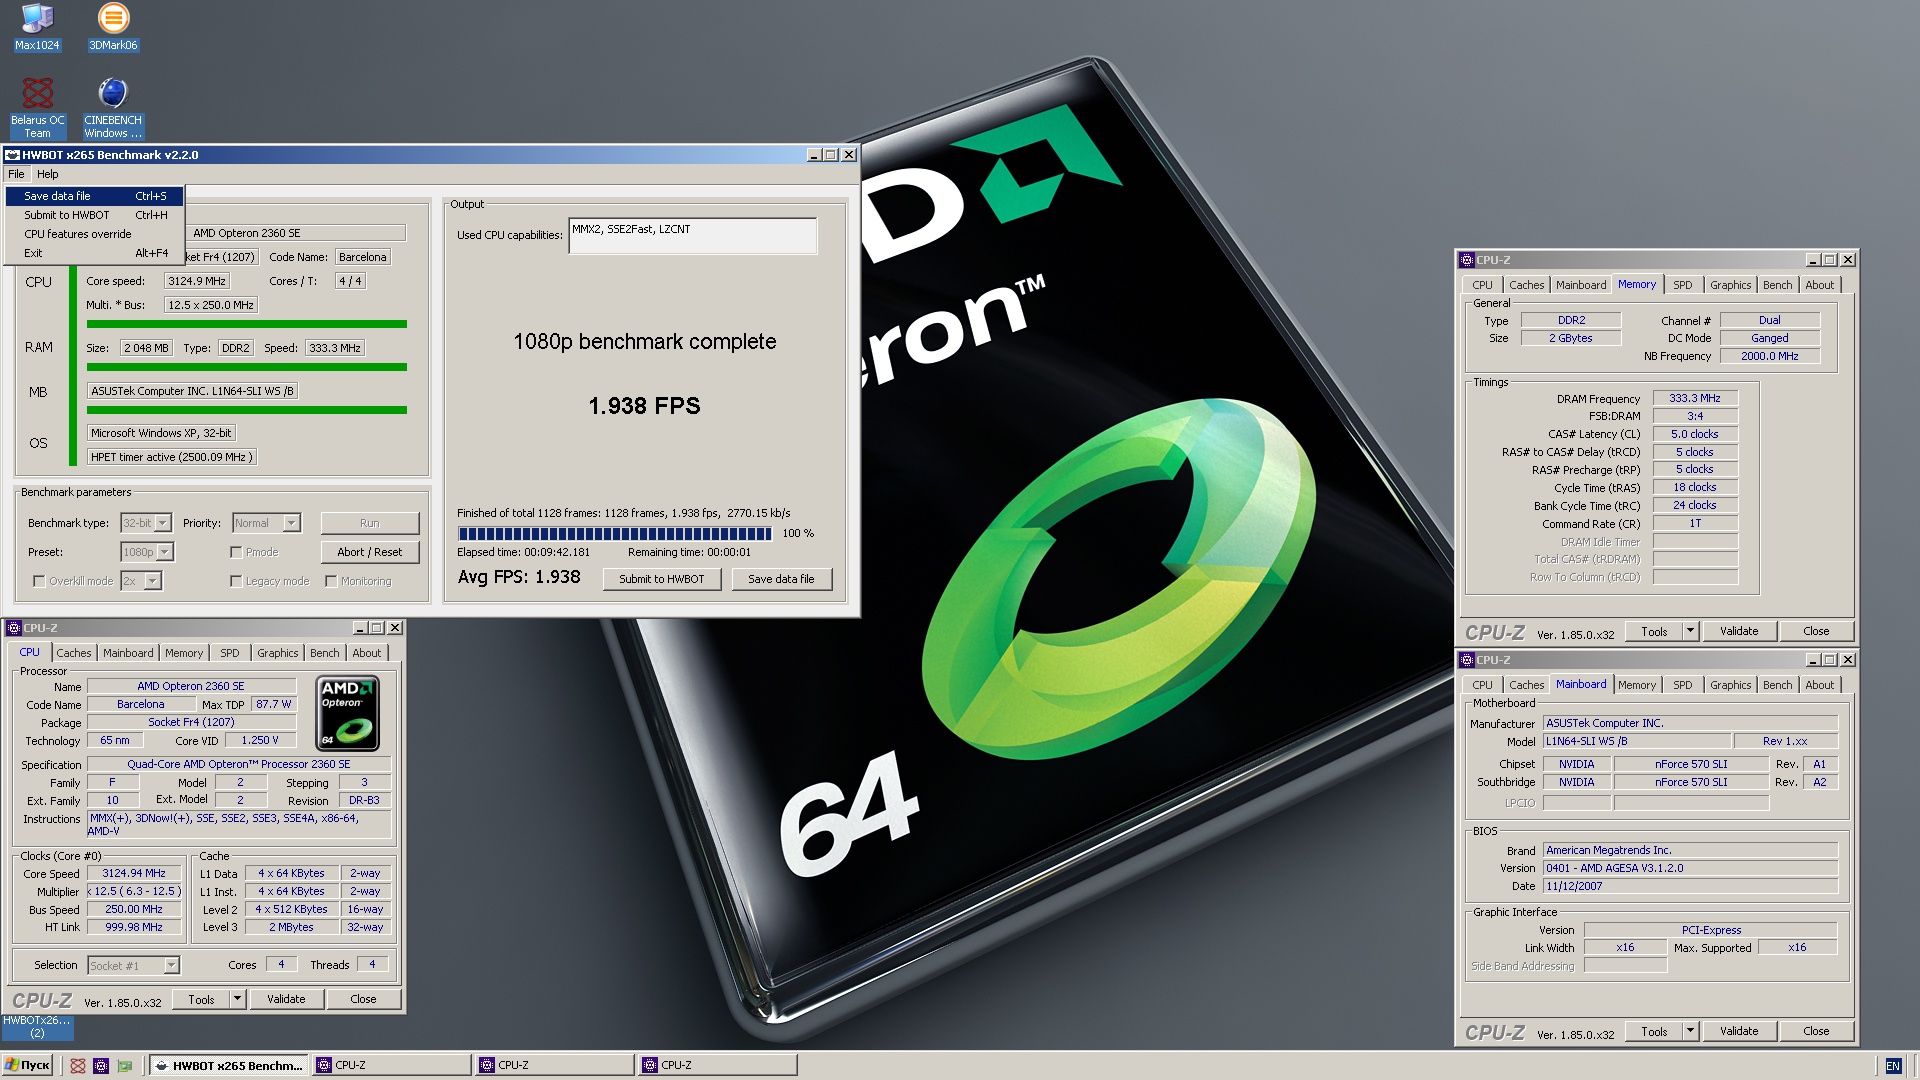Click title icon of CPU-Z Memory window
This screenshot has width=1920, height=1080.
(x=1467, y=260)
